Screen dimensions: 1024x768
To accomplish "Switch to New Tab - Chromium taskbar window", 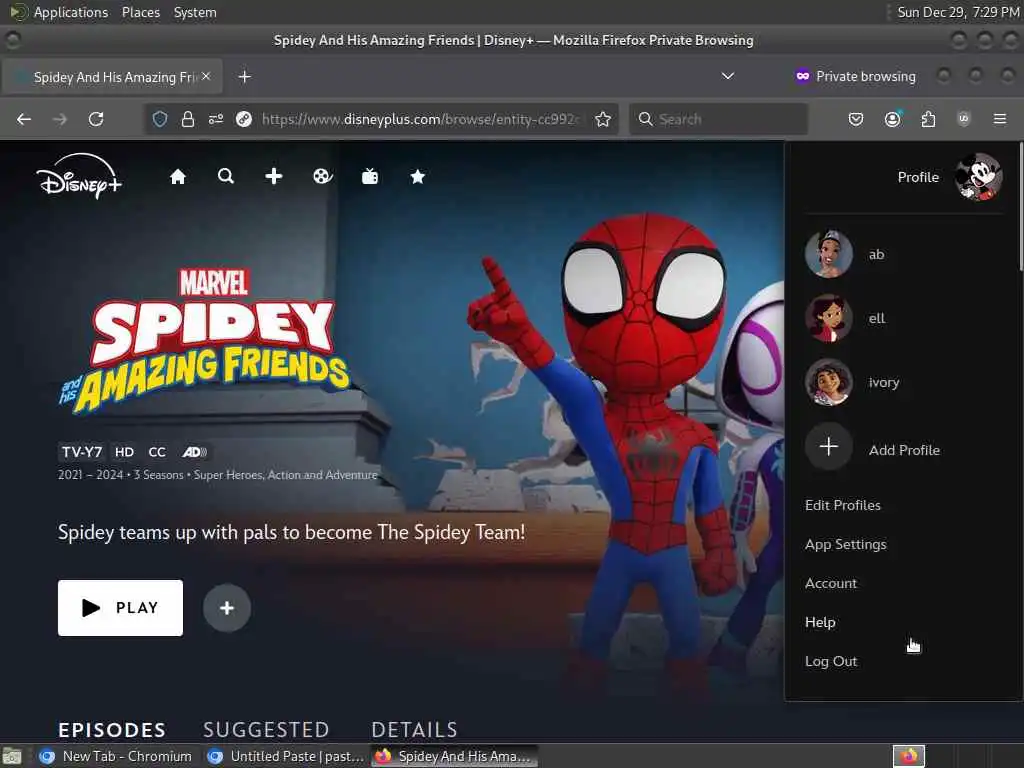I will click(x=115, y=756).
